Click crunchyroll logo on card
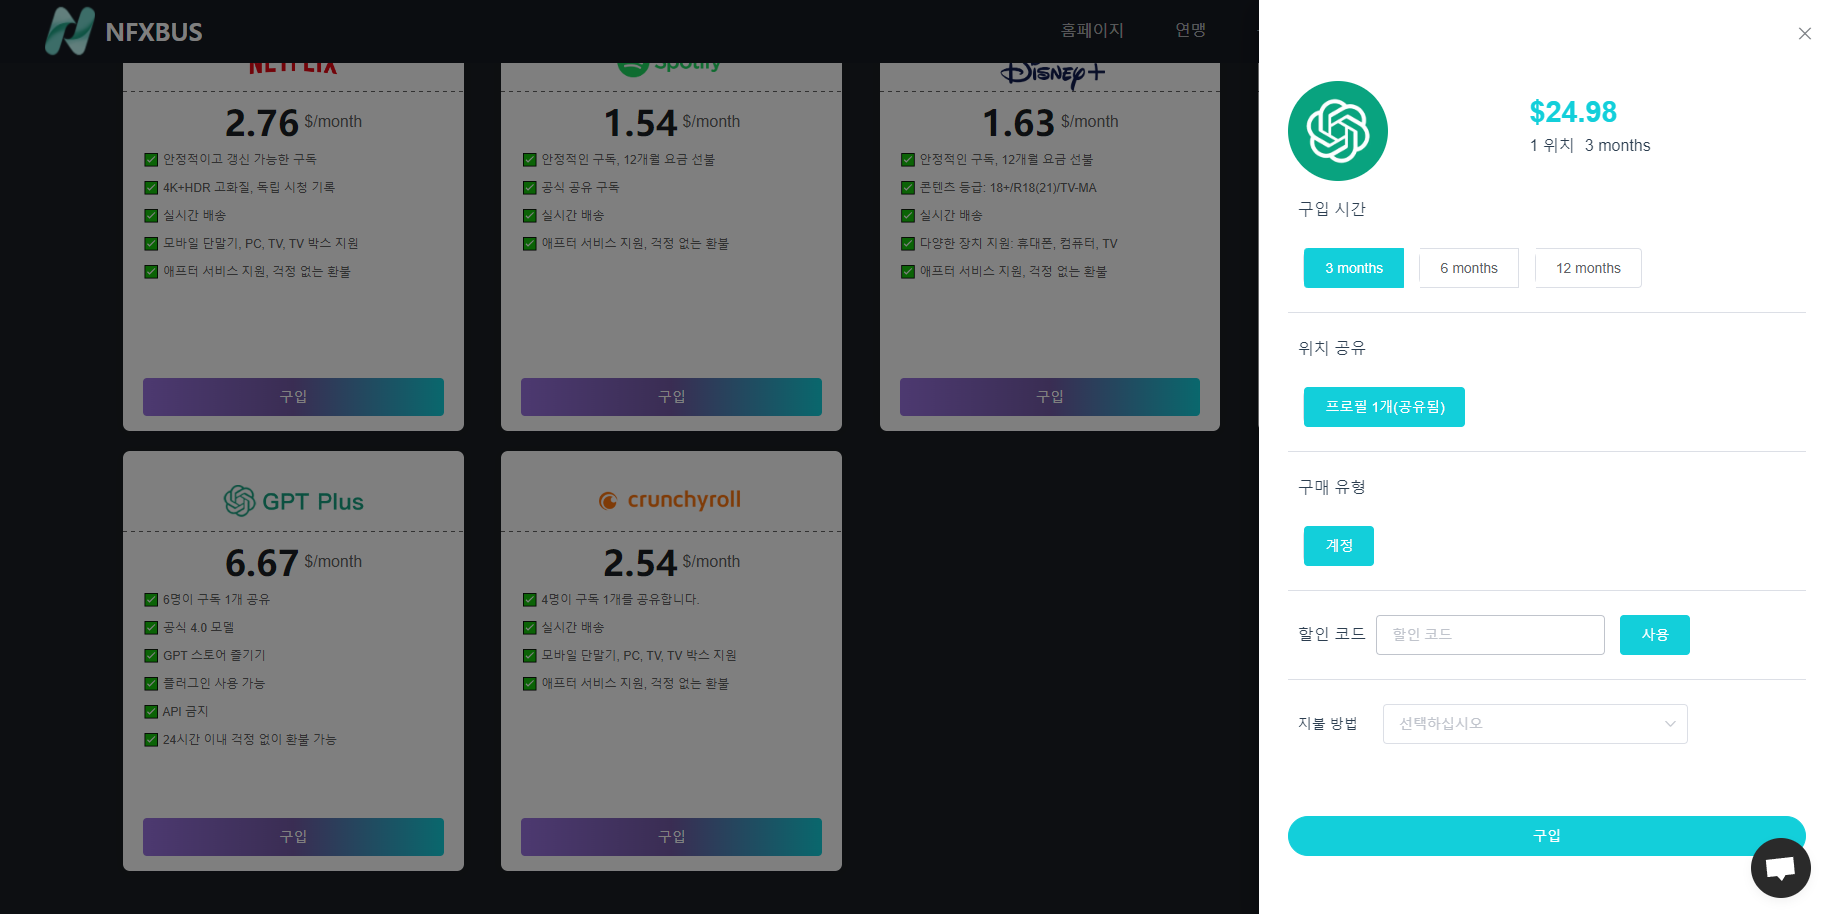Viewport: 1823px width, 914px height. [670, 500]
